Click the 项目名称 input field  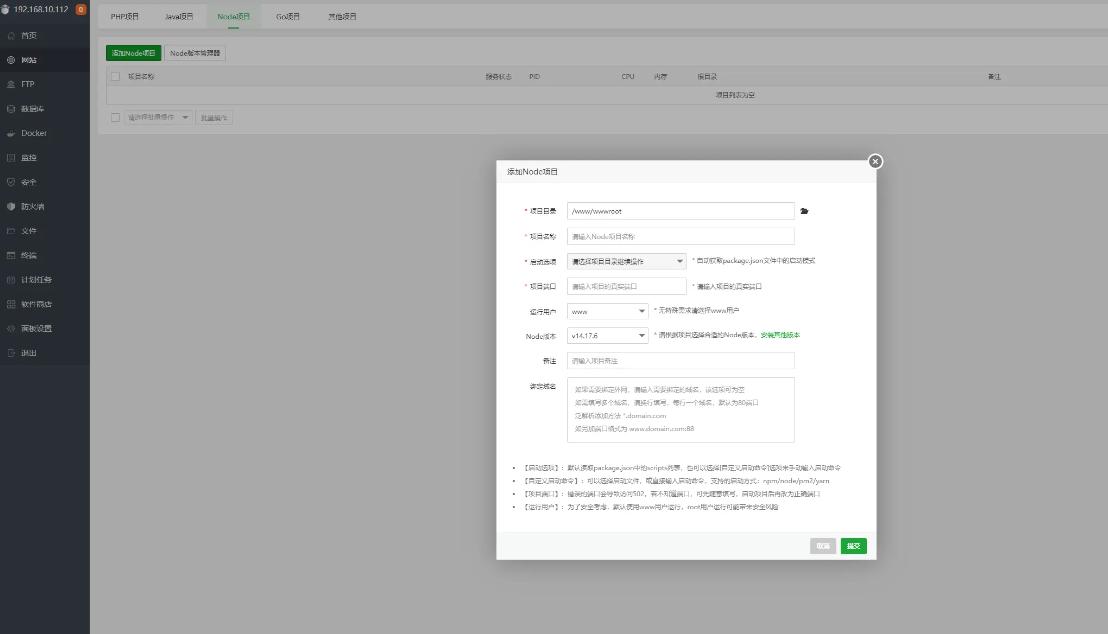(x=680, y=237)
